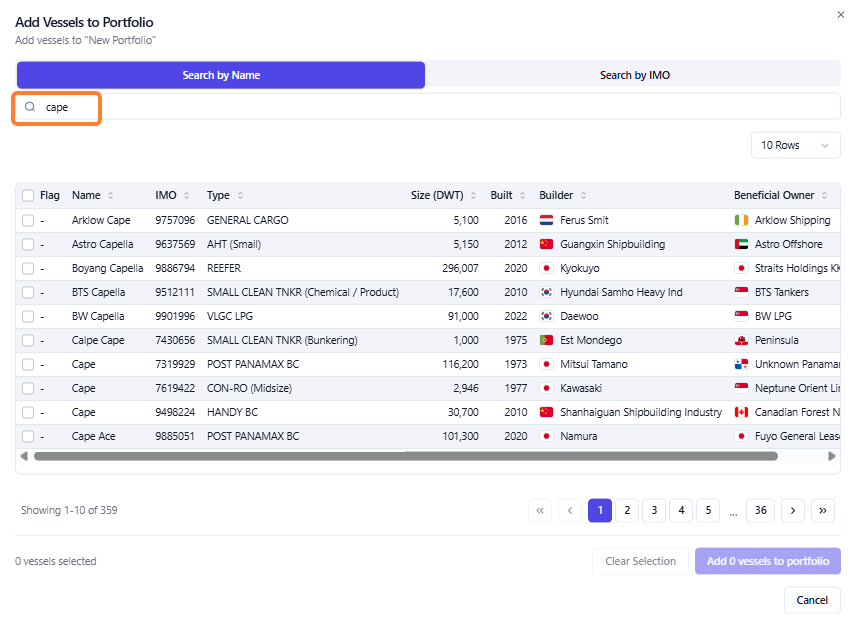Sort by Built column arrows
This screenshot has height=627, width=857.
tap(523, 196)
